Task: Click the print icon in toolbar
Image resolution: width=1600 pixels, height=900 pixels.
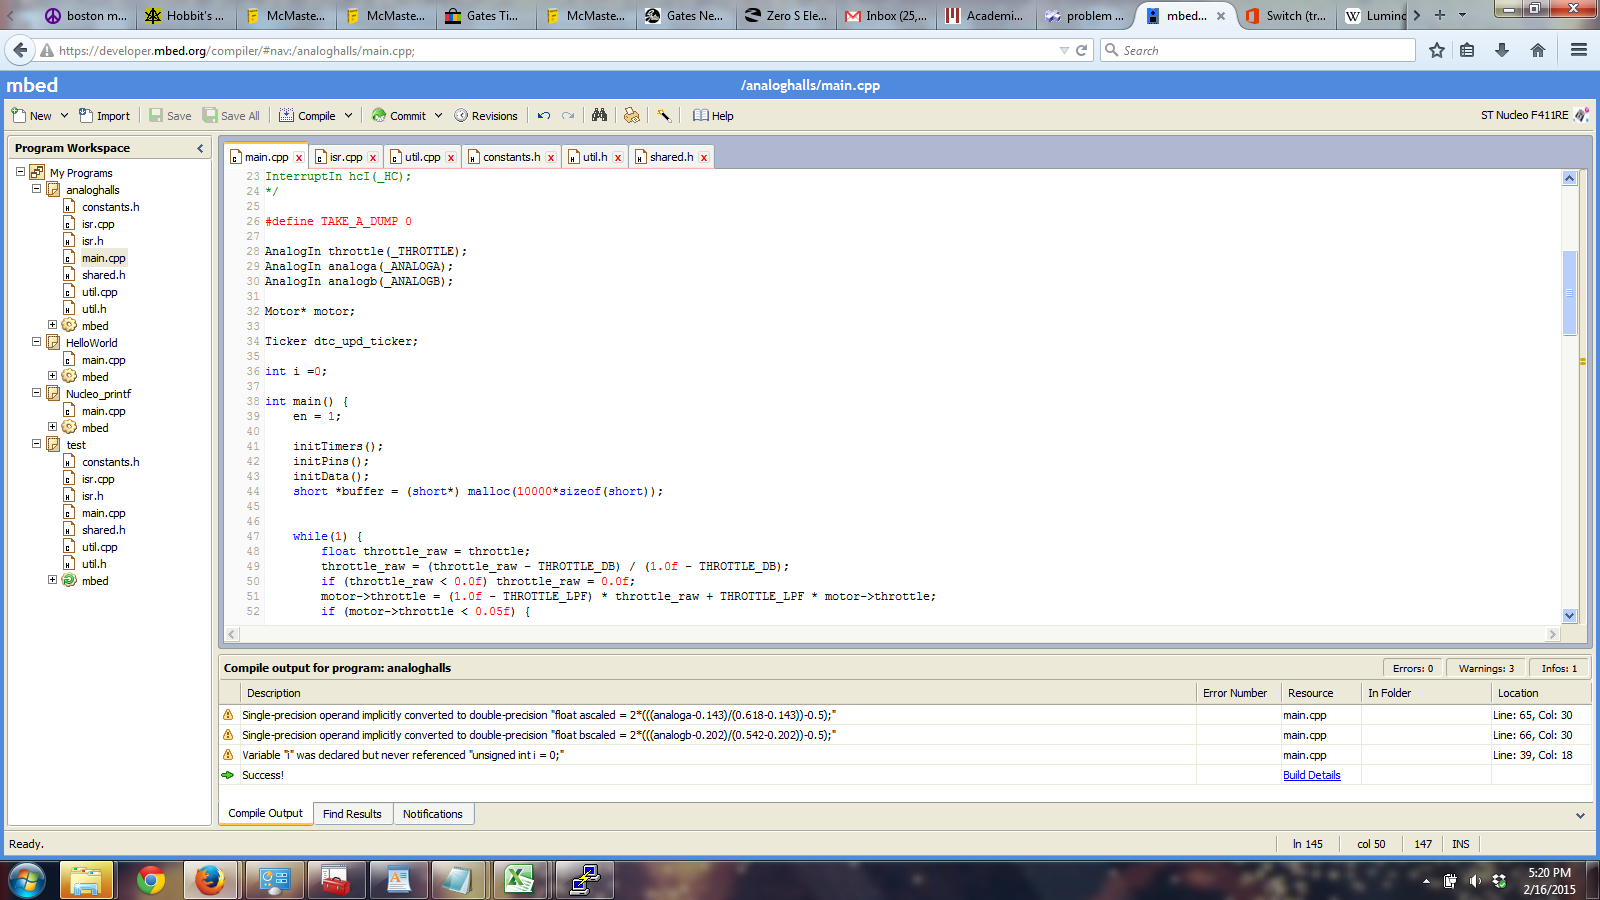Action: click(x=631, y=116)
